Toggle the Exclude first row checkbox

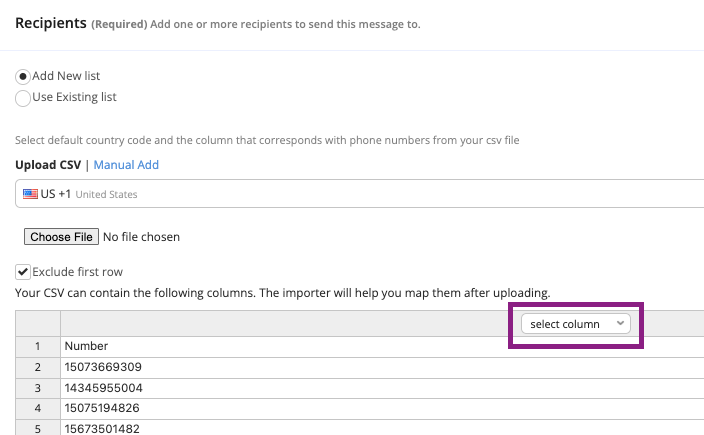[x=23, y=271]
